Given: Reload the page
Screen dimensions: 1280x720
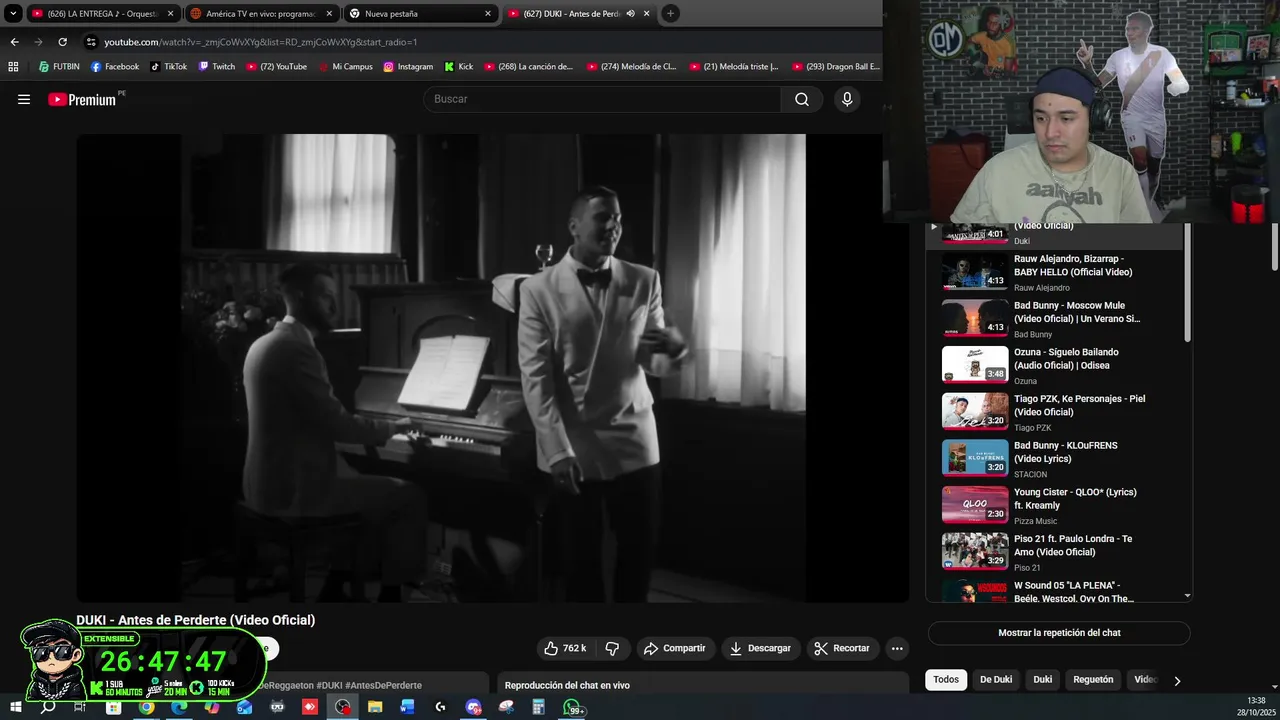Looking at the screenshot, I should pos(62,42).
